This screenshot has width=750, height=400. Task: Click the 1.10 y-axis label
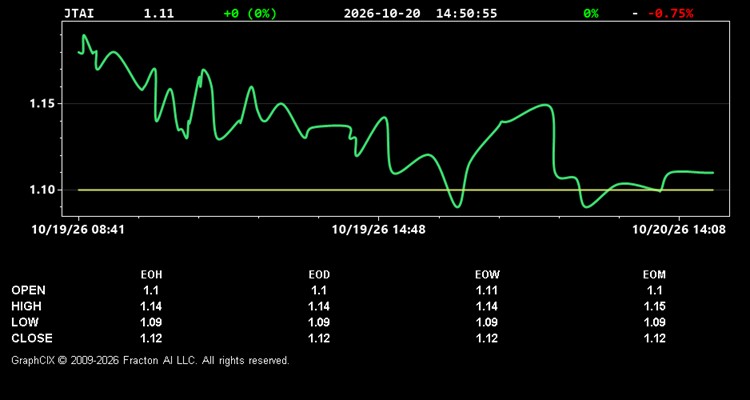(x=42, y=190)
